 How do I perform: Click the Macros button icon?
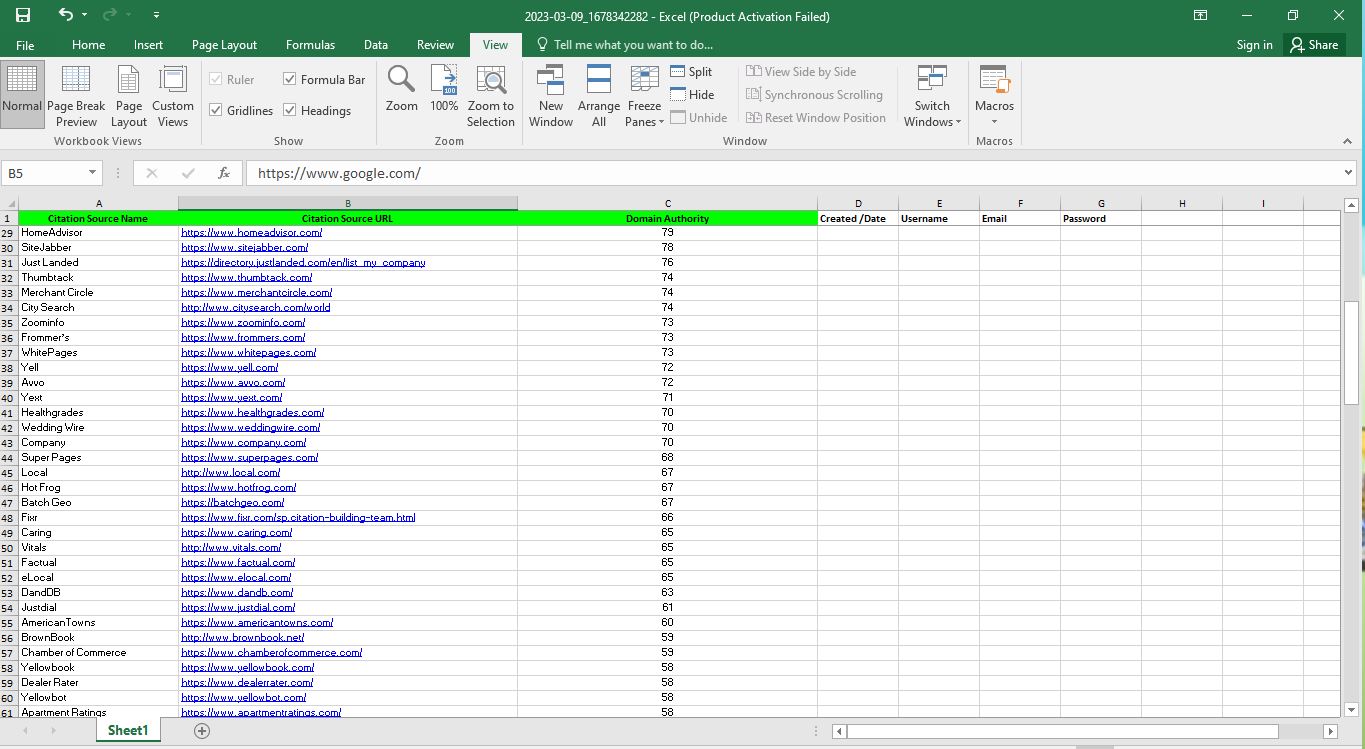(994, 80)
